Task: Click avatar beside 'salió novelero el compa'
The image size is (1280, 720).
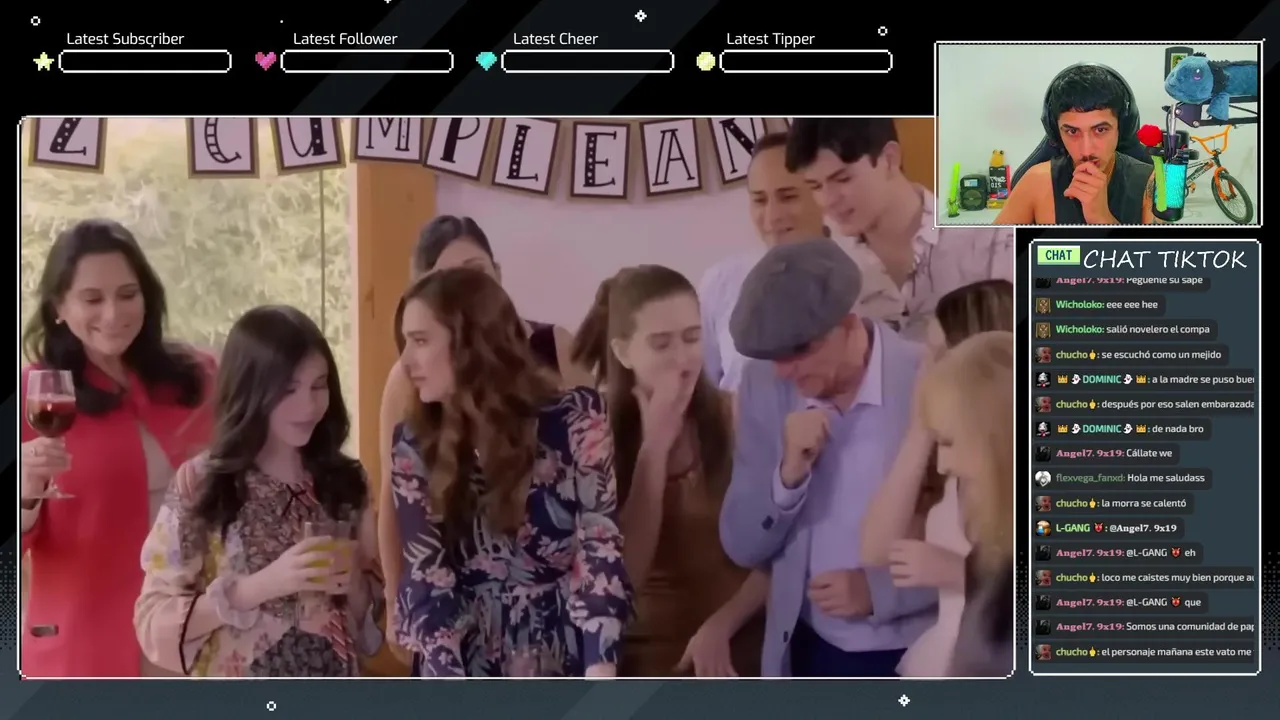Action: 1043,330
